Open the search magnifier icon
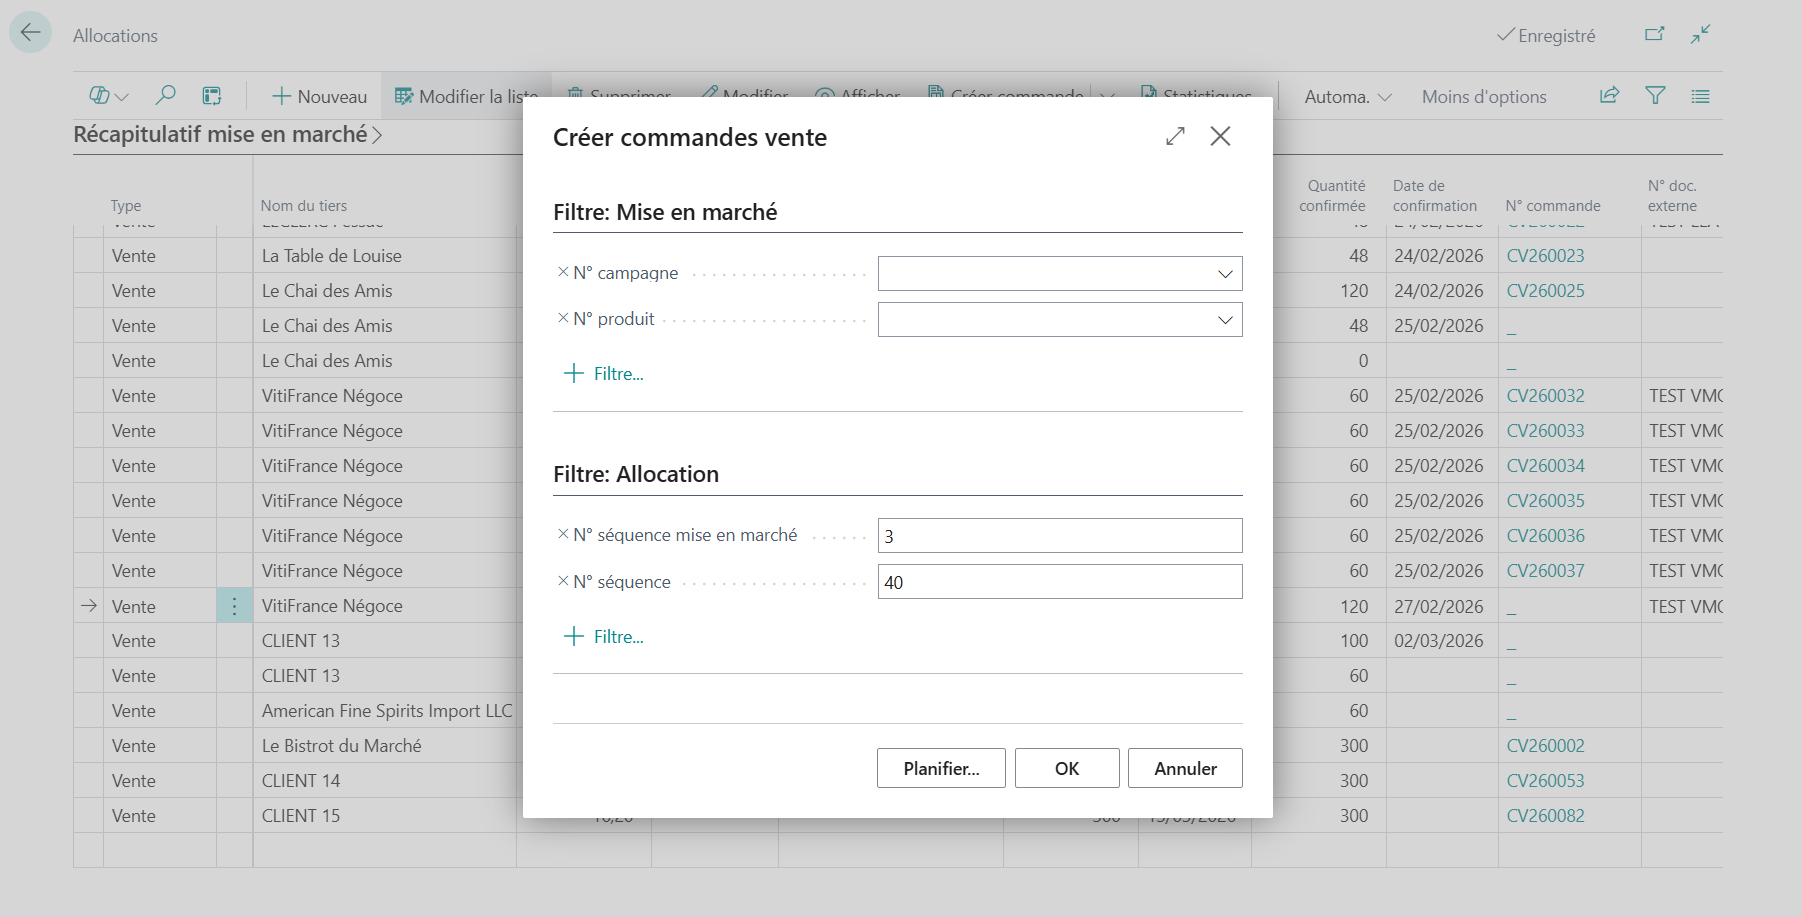Image resolution: width=1802 pixels, height=917 pixels. (x=166, y=96)
